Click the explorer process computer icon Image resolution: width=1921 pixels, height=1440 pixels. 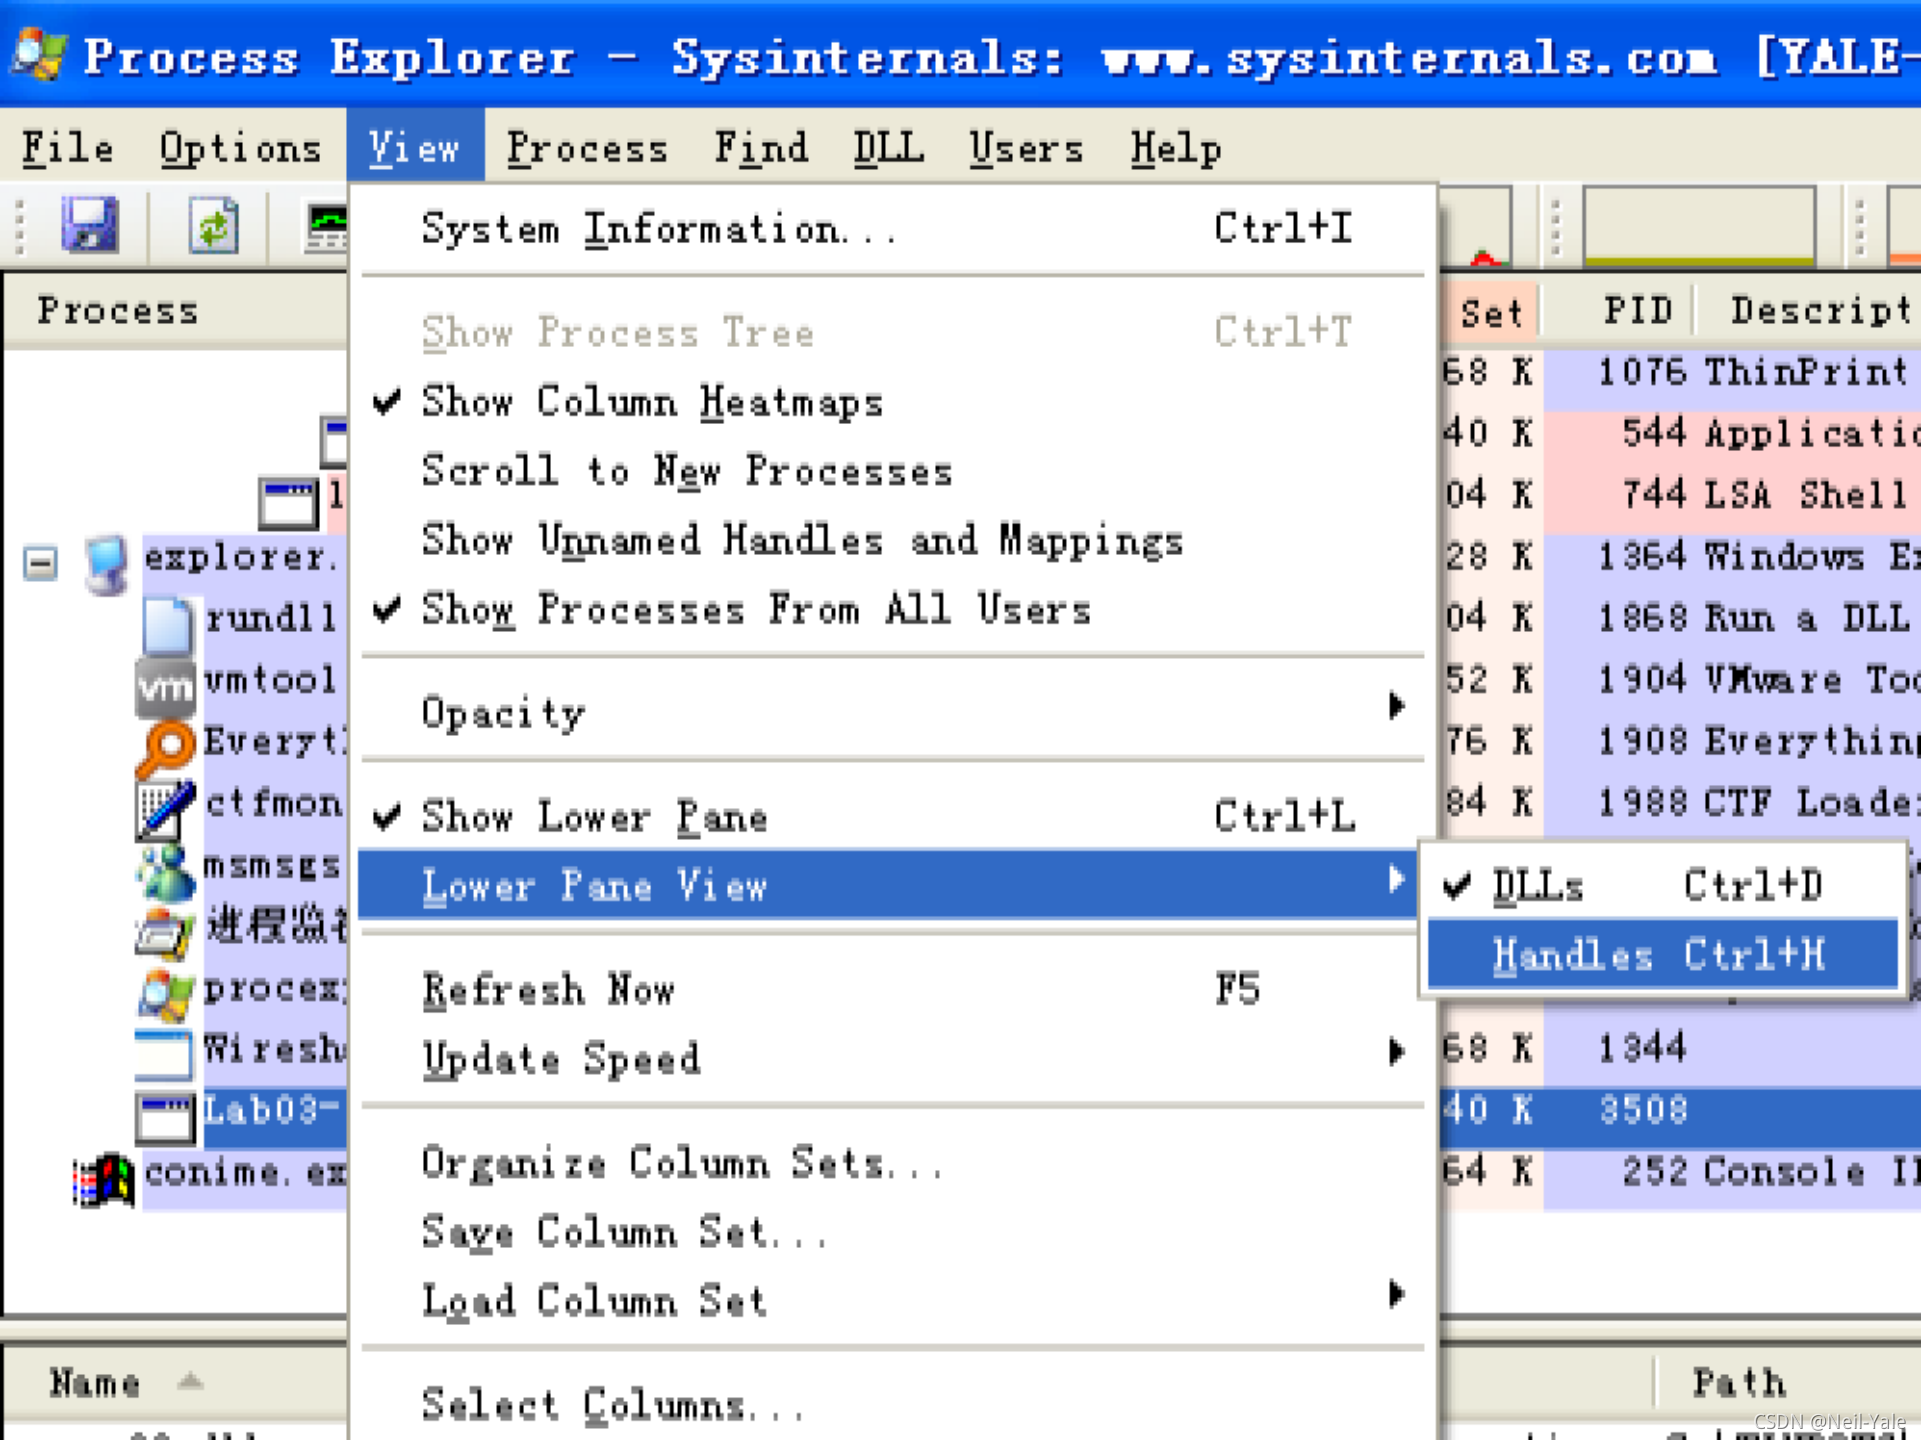[106, 563]
